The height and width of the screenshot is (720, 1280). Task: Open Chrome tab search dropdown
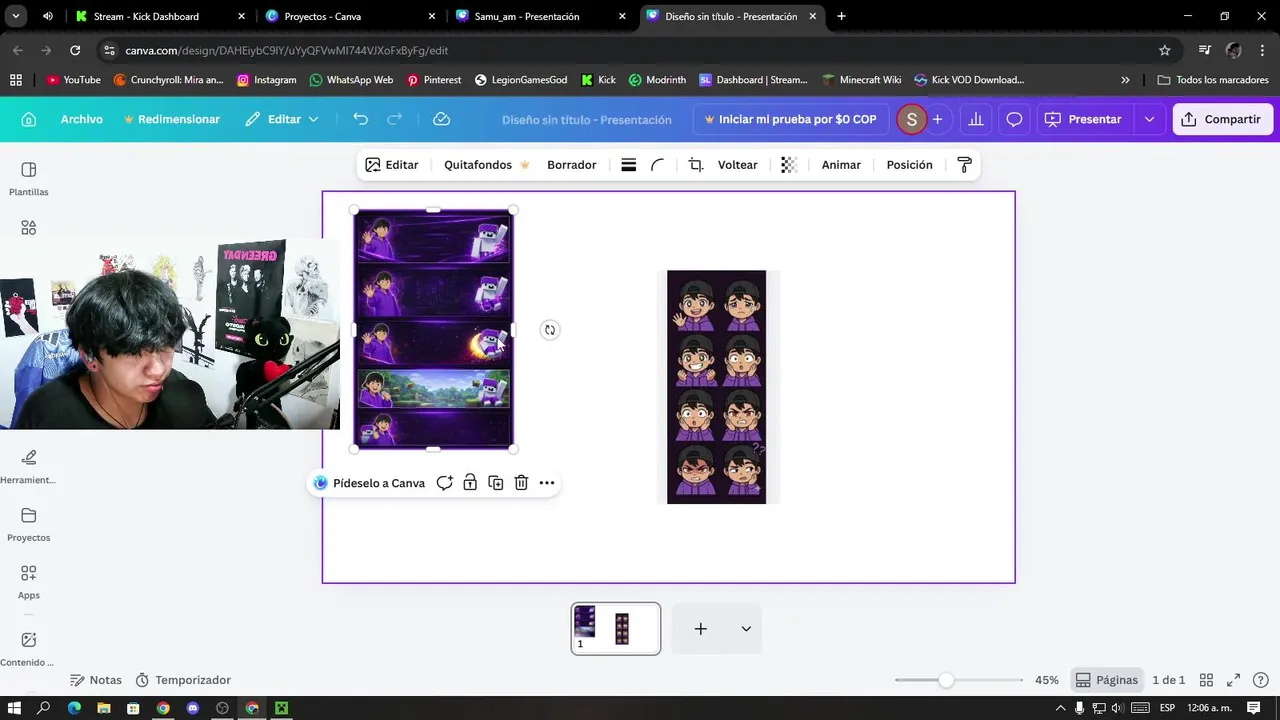point(15,16)
